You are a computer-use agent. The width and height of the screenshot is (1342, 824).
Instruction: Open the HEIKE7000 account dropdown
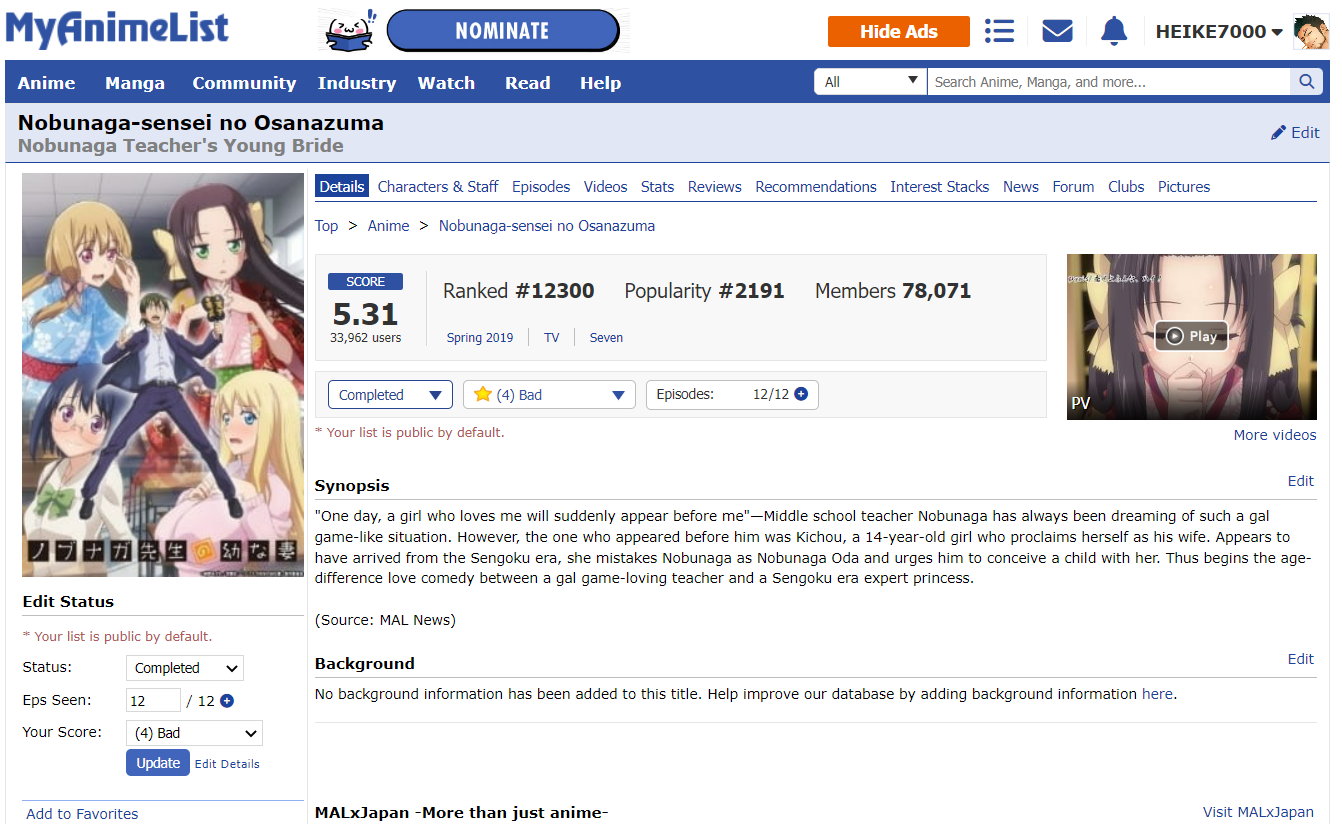pyautogui.click(x=1219, y=32)
